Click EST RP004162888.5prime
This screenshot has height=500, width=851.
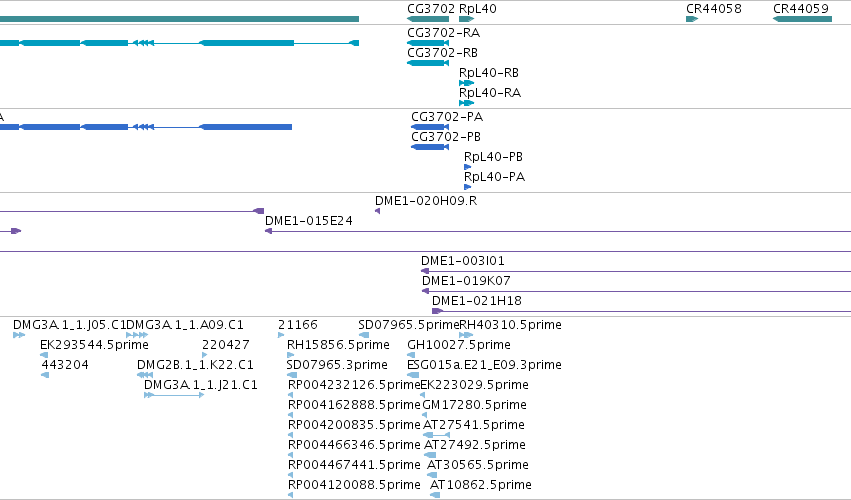290,415
